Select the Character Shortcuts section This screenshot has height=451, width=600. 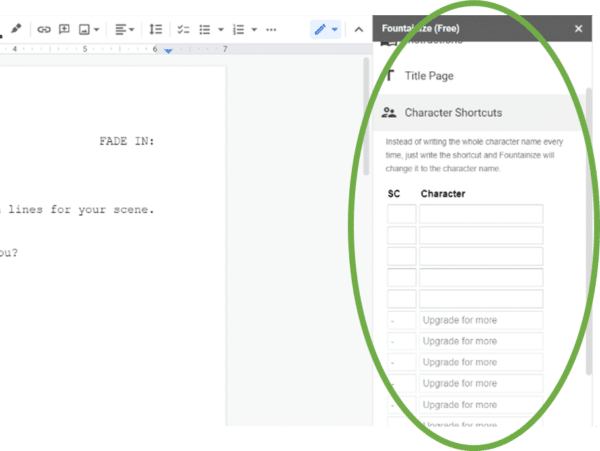(453, 113)
